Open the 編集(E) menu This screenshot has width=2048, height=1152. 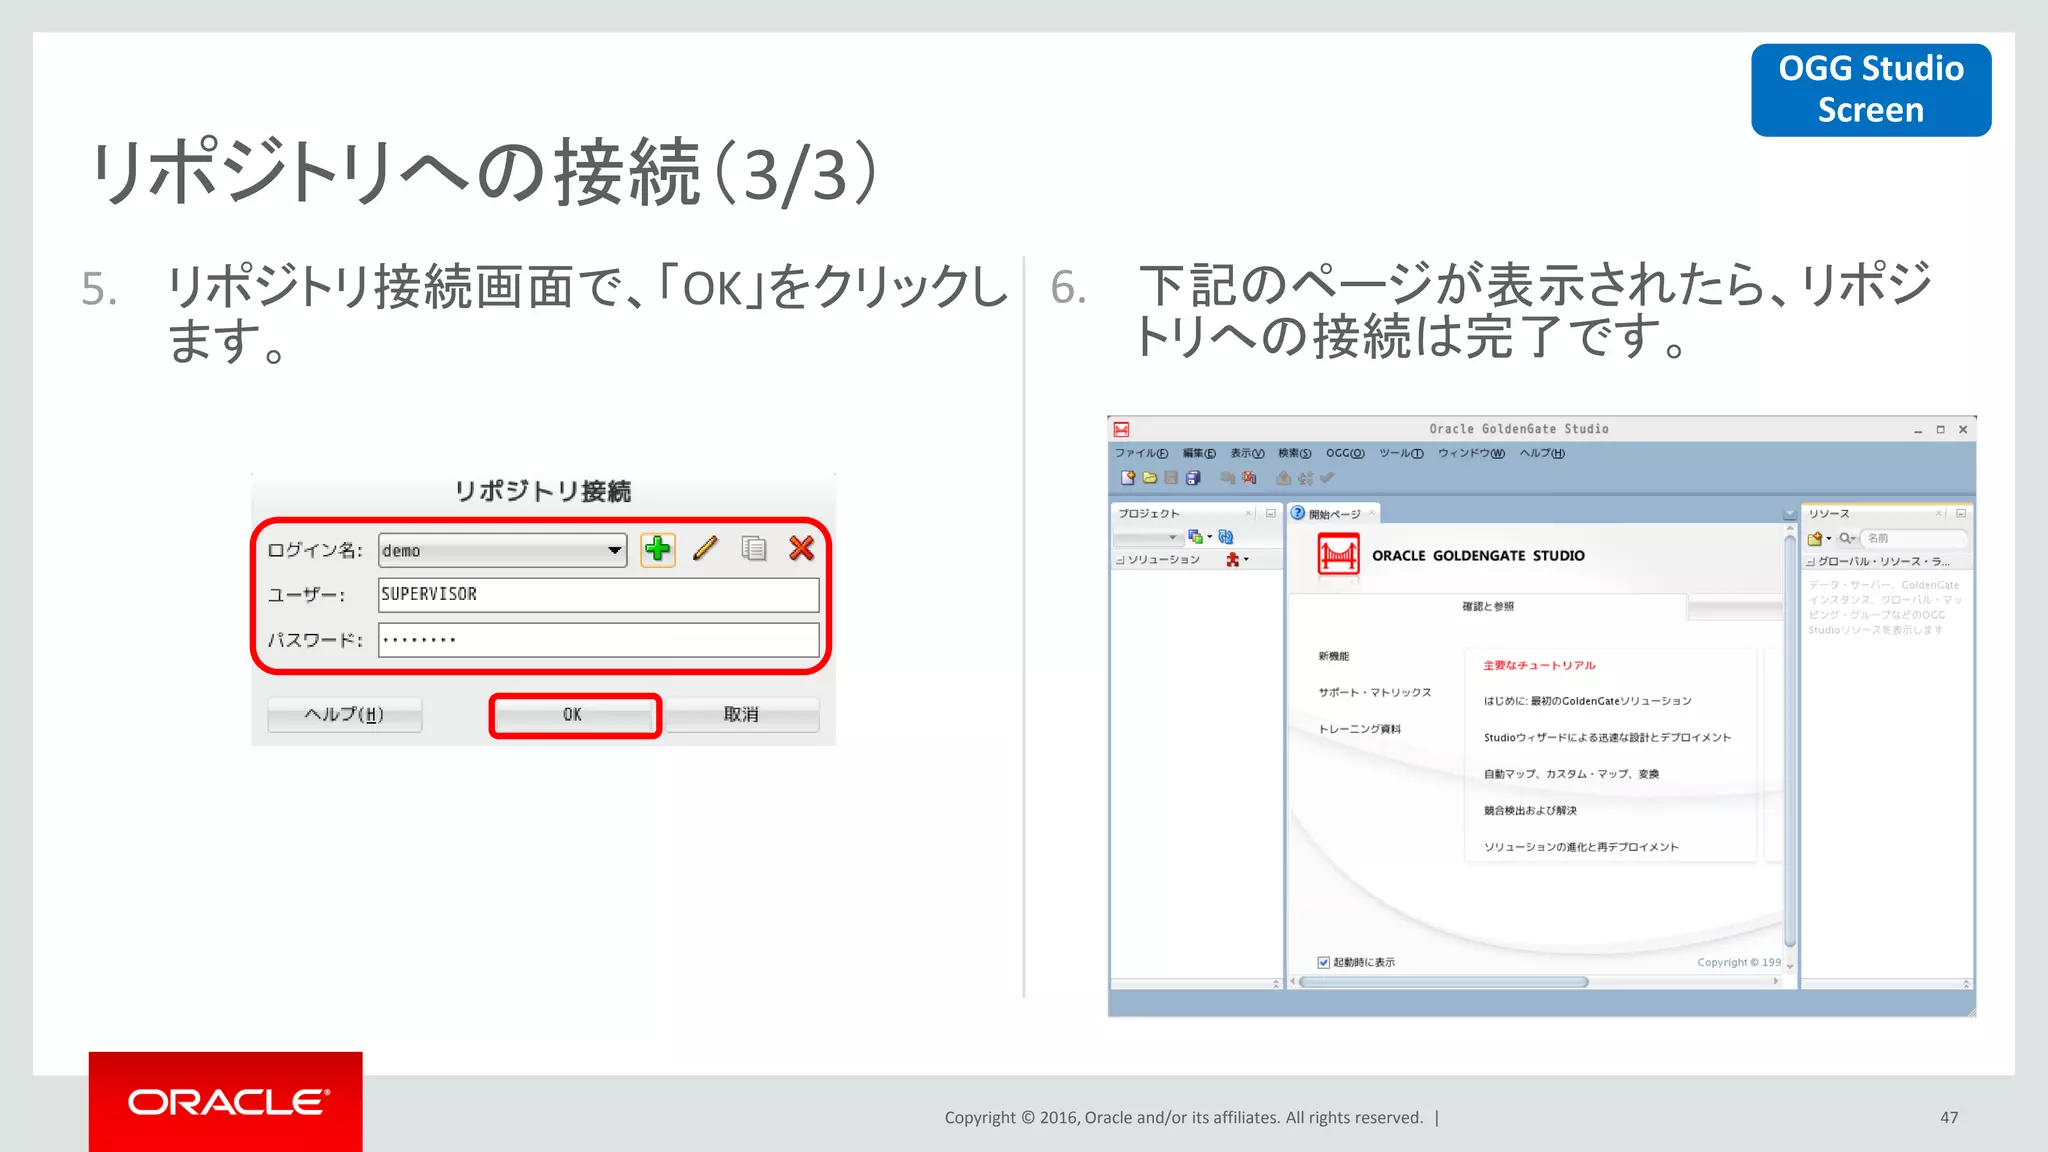click(1198, 453)
